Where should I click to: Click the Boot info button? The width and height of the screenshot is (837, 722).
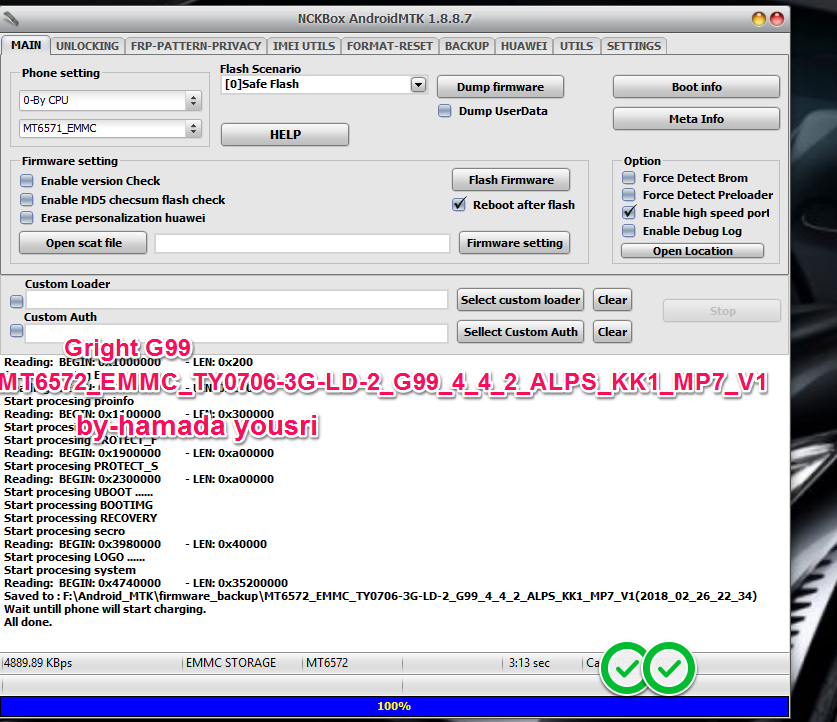tap(696, 87)
